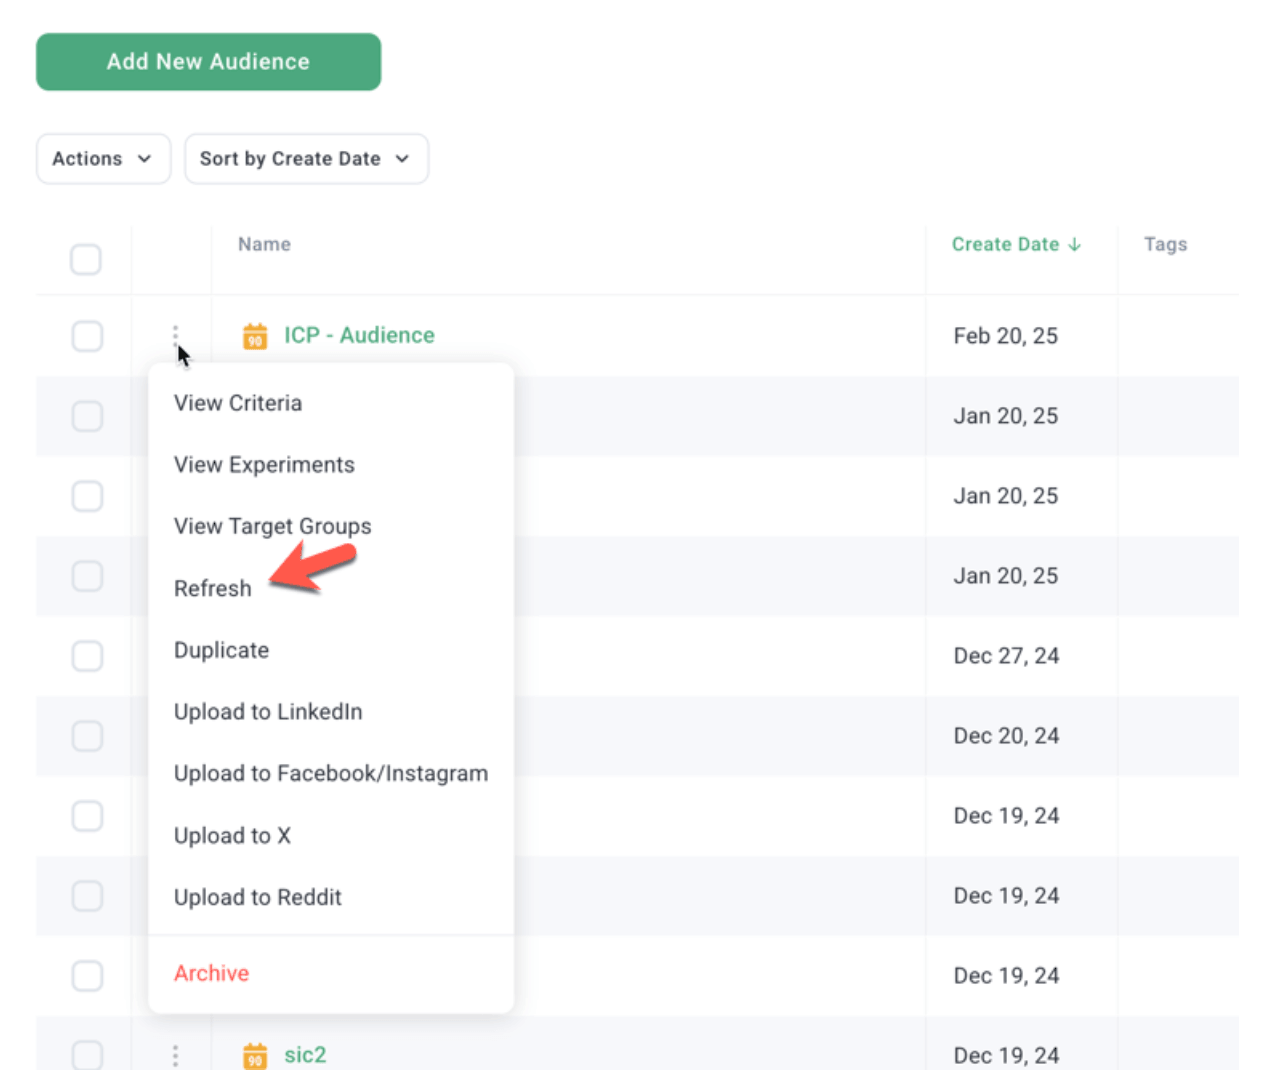The height and width of the screenshot is (1074, 1286).
Task: Open the Actions dropdown
Action: [103, 159]
